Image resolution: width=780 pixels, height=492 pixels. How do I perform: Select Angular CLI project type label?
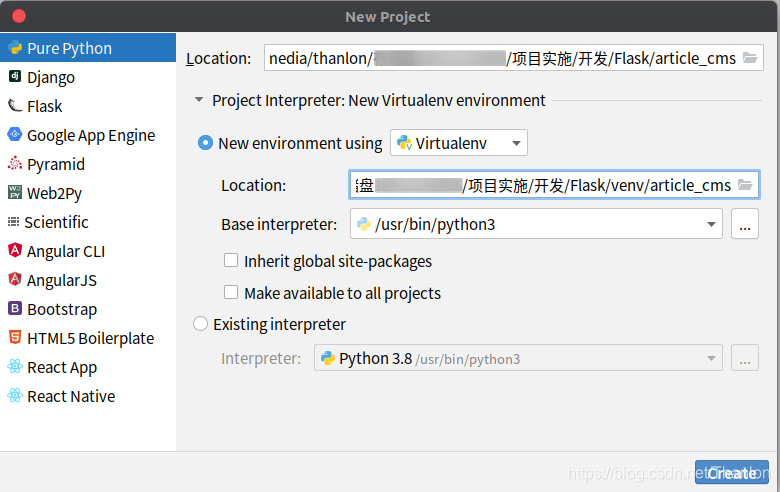point(66,252)
